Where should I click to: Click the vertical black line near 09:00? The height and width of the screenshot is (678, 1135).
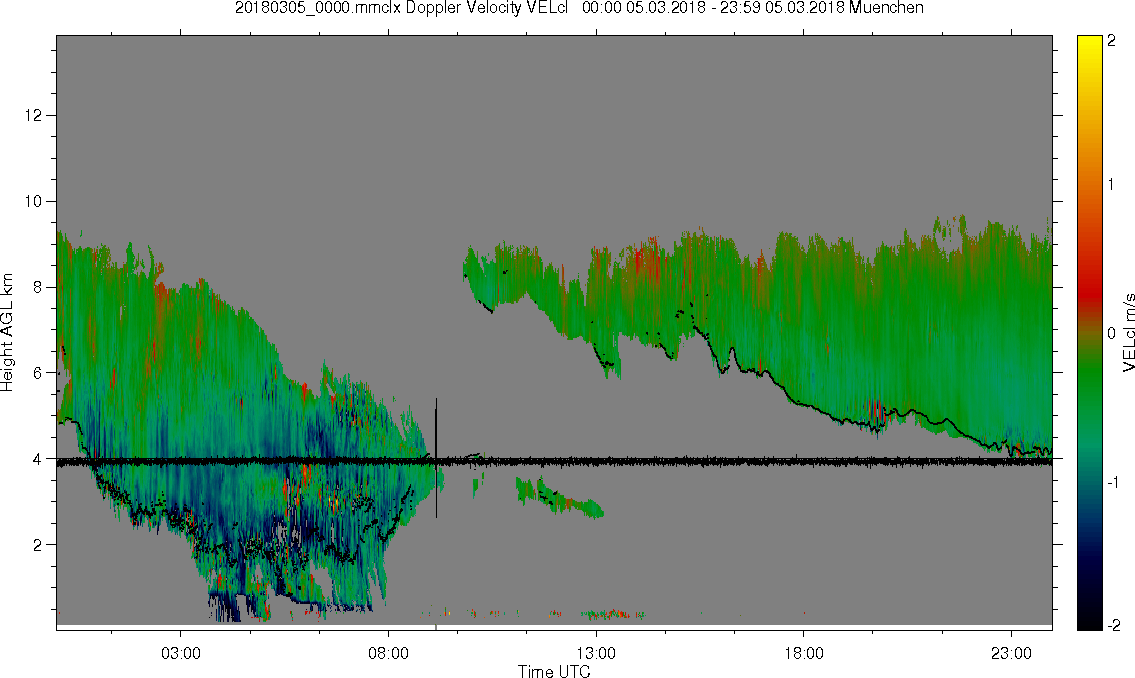436,457
